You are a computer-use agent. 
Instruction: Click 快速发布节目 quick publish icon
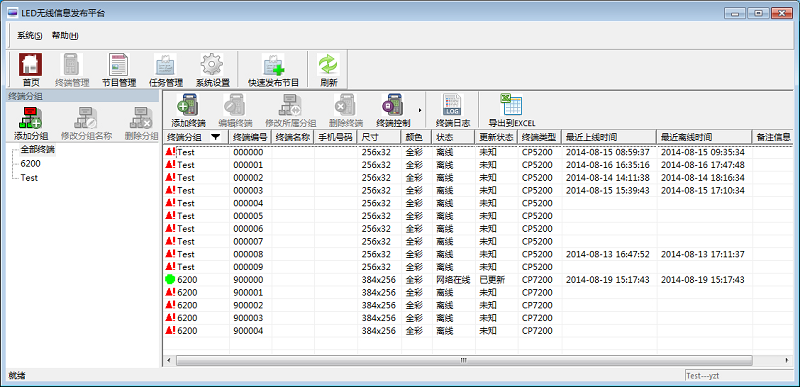pyautogui.click(x=273, y=65)
